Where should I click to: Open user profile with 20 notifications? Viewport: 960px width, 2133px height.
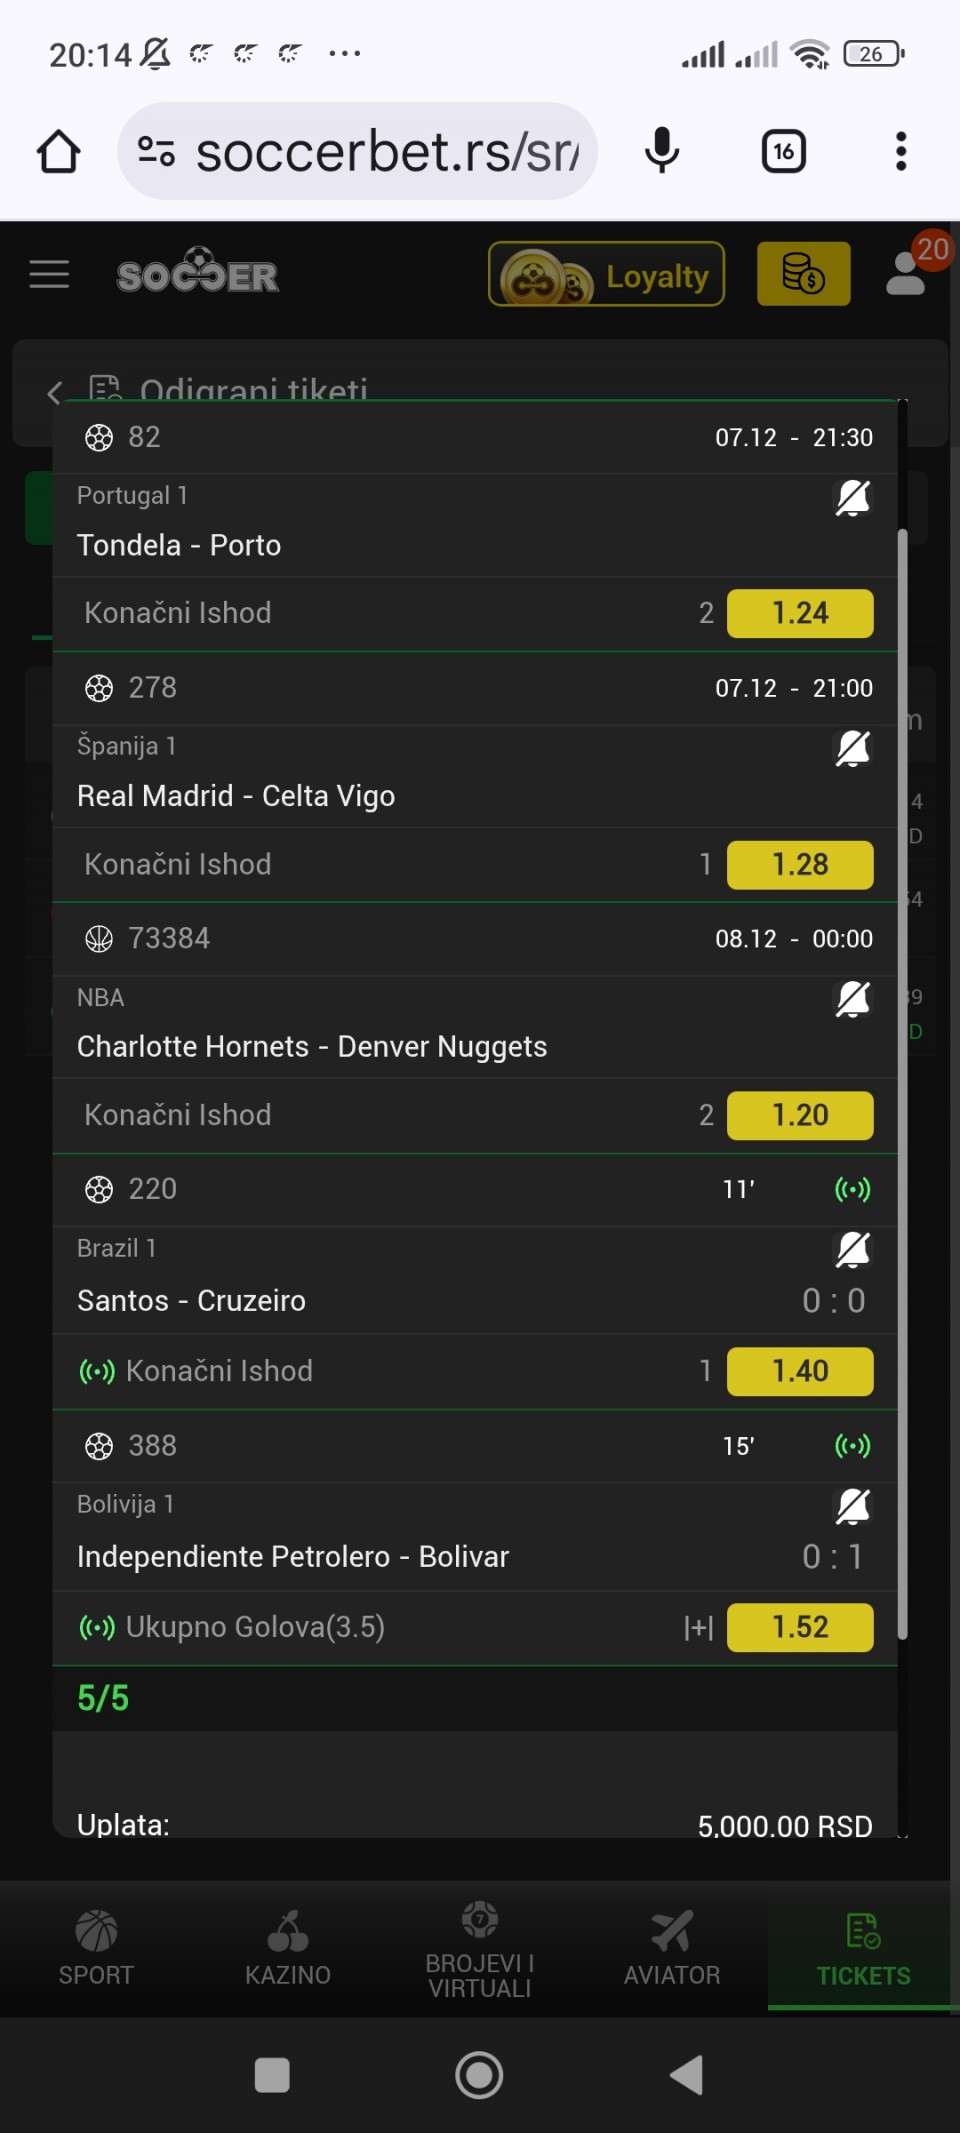coord(908,273)
